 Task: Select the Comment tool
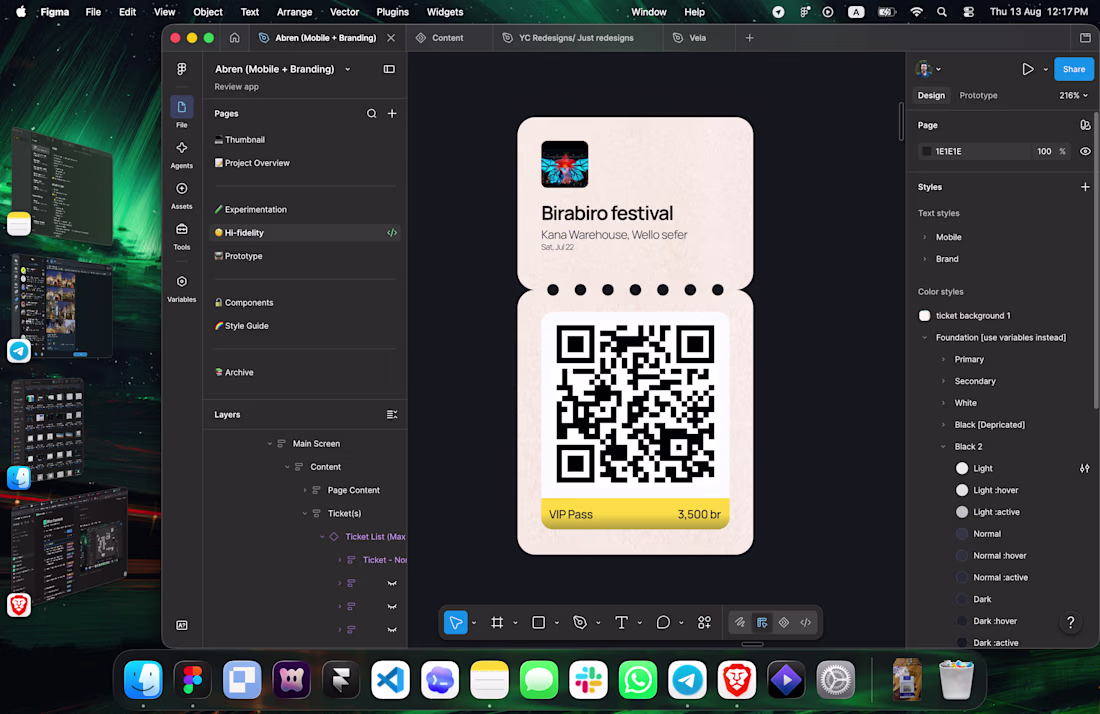tap(663, 622)
